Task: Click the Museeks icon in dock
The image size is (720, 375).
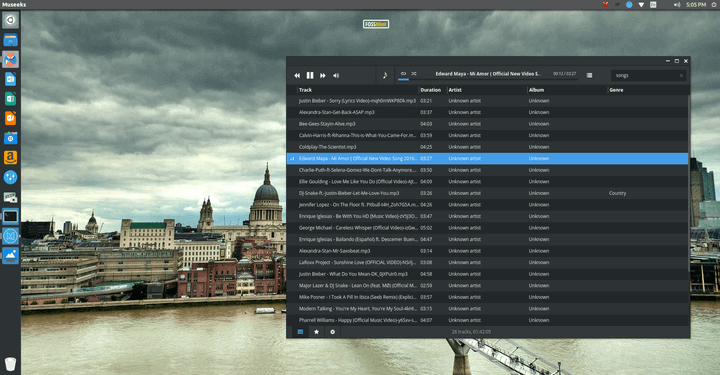Action: click(10, 236)
